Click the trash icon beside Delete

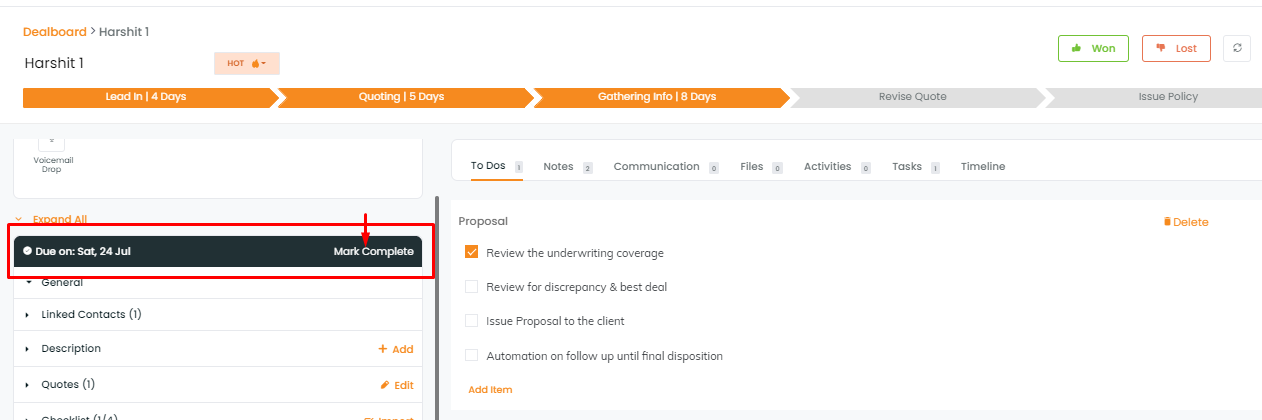pyautogui.click(x=1167, y=222)
